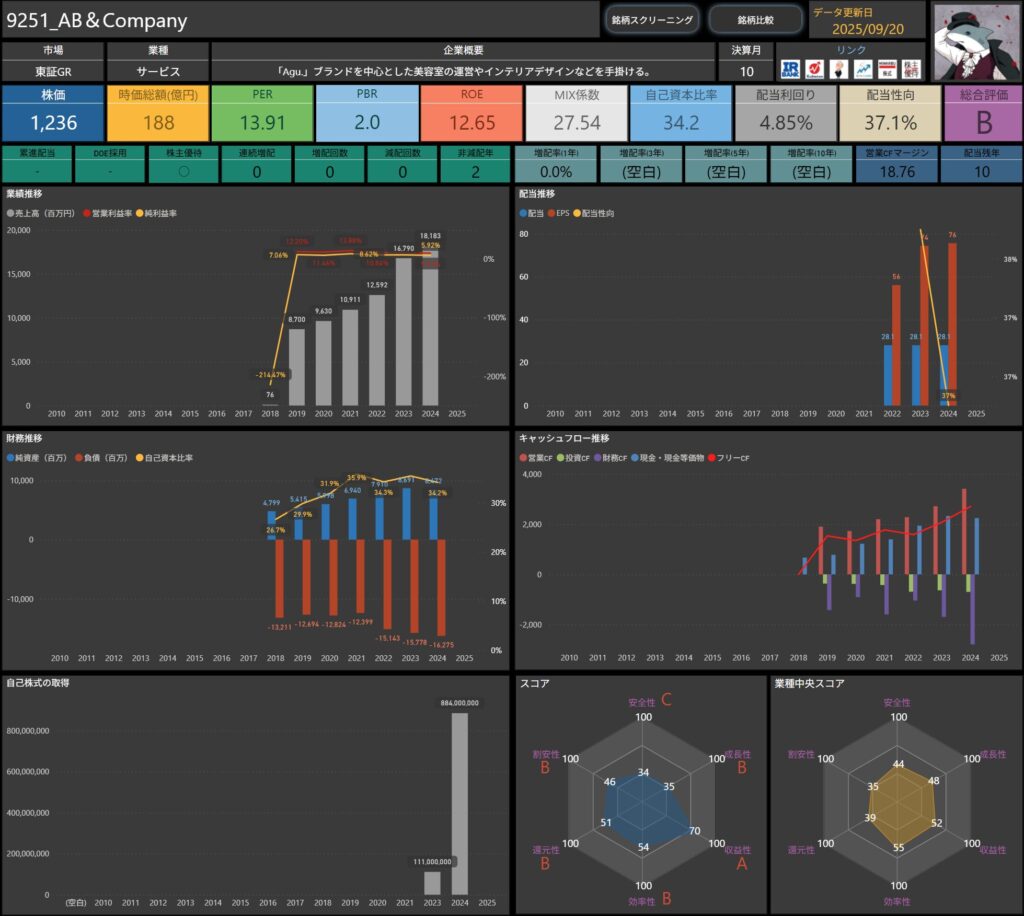This screenshot has width=1024, height=916.
Task: Select フリーCF in the cash flow legend
Action: click(x=731, y=458)
